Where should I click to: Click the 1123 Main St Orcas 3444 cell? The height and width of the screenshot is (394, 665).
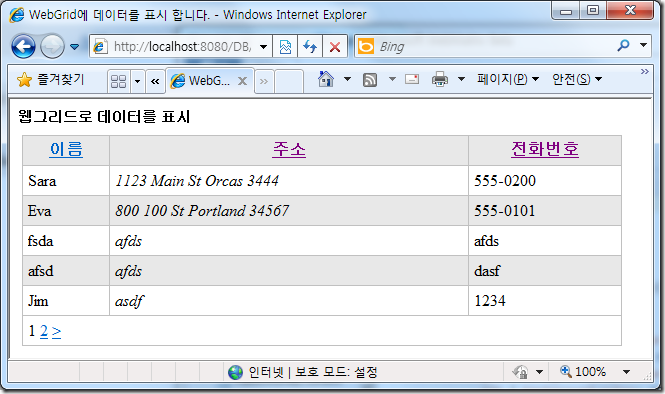(x=289, y=181)
